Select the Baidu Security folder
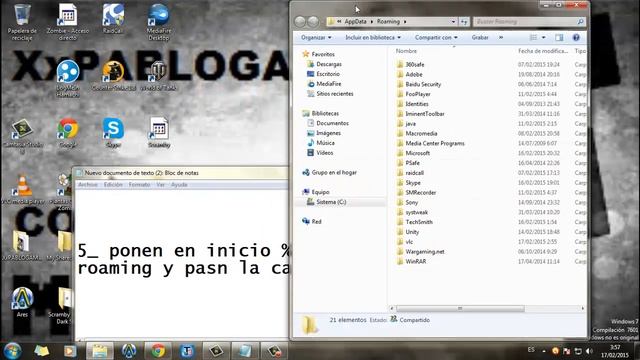This screenshot has height=360, width=640. pos(423,84)
